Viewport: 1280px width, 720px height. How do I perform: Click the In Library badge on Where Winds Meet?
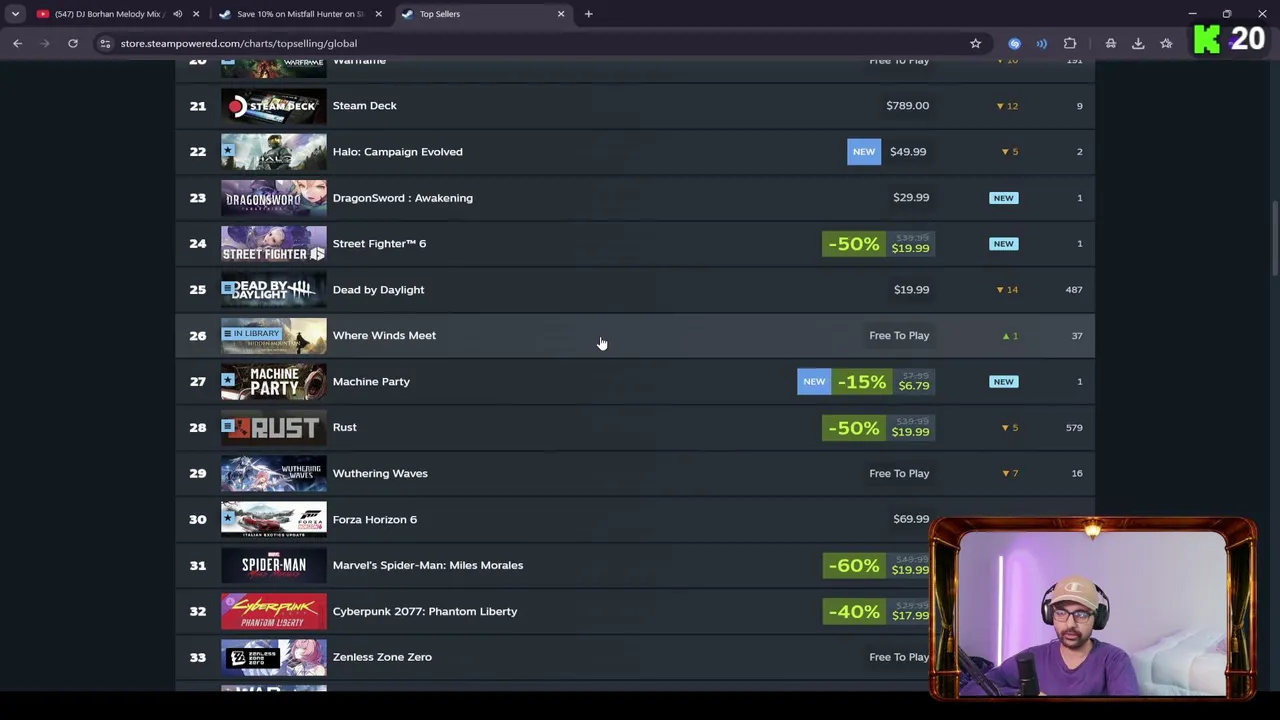(251, 333)
